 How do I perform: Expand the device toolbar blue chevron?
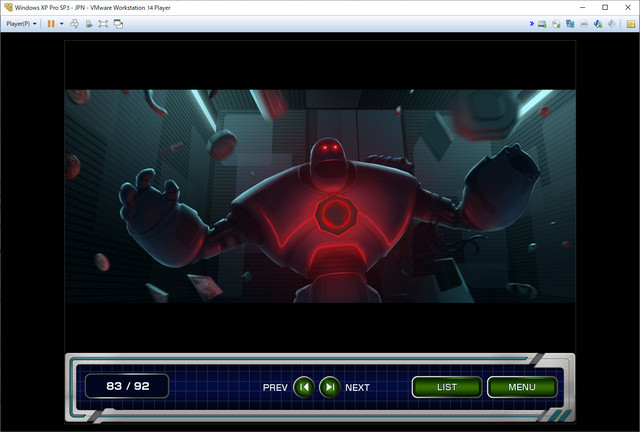pos(531,24)
